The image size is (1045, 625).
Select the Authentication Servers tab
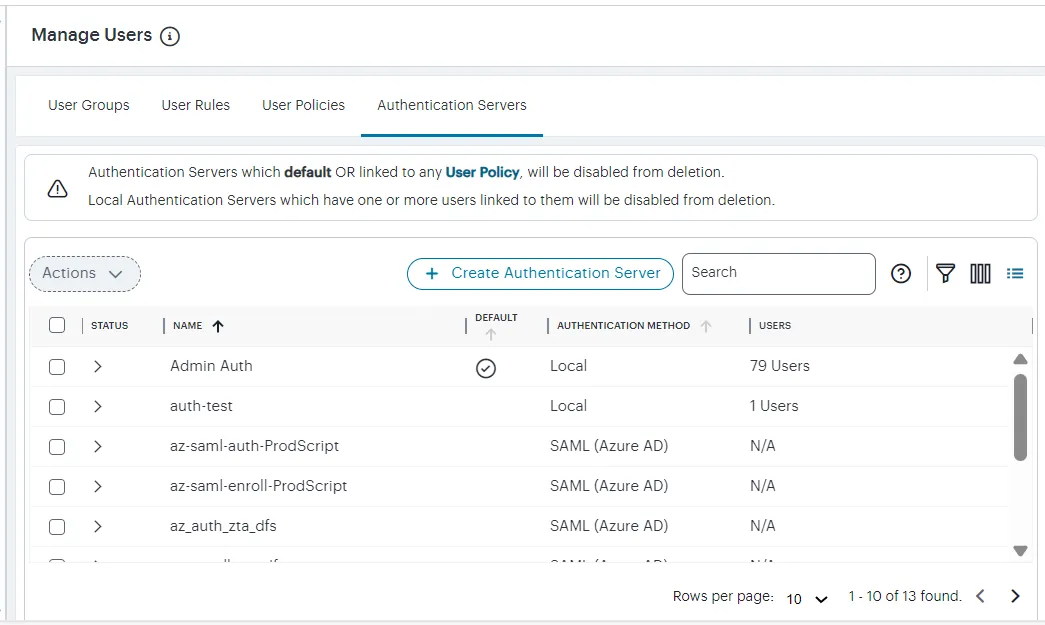[452, 105]
